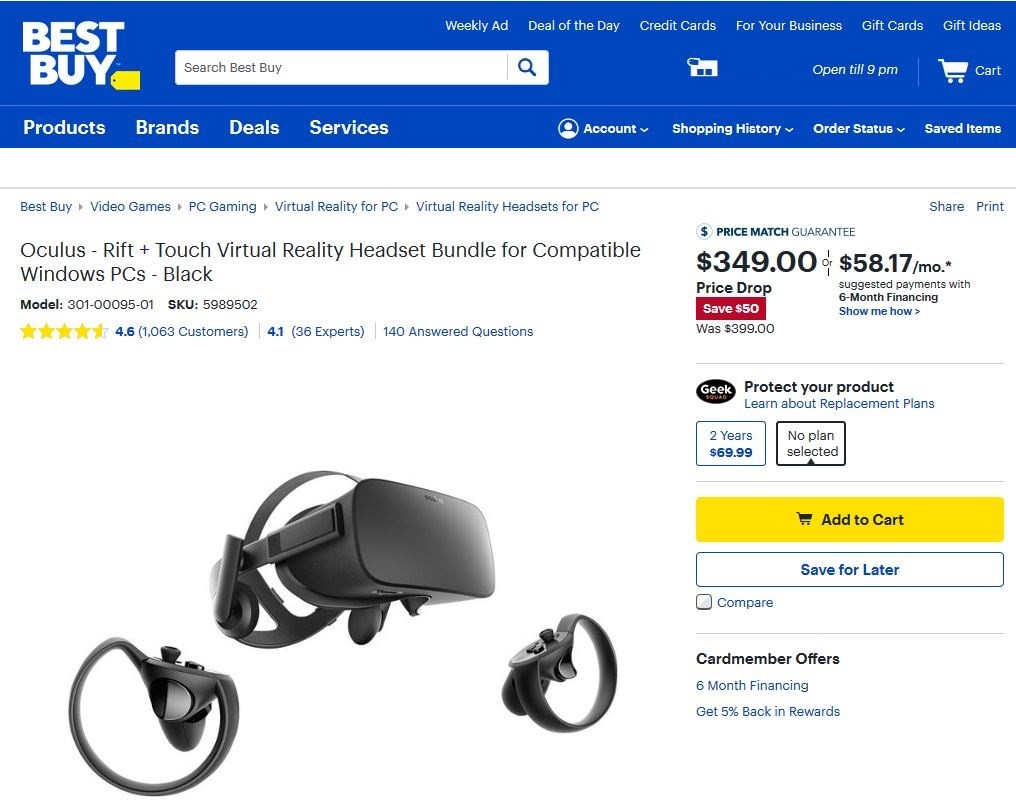The image size is (1016, 803).
Task: Click the Price Match Guarantee dollar icon
Action: pyautogui.click(x=704, y=231)
